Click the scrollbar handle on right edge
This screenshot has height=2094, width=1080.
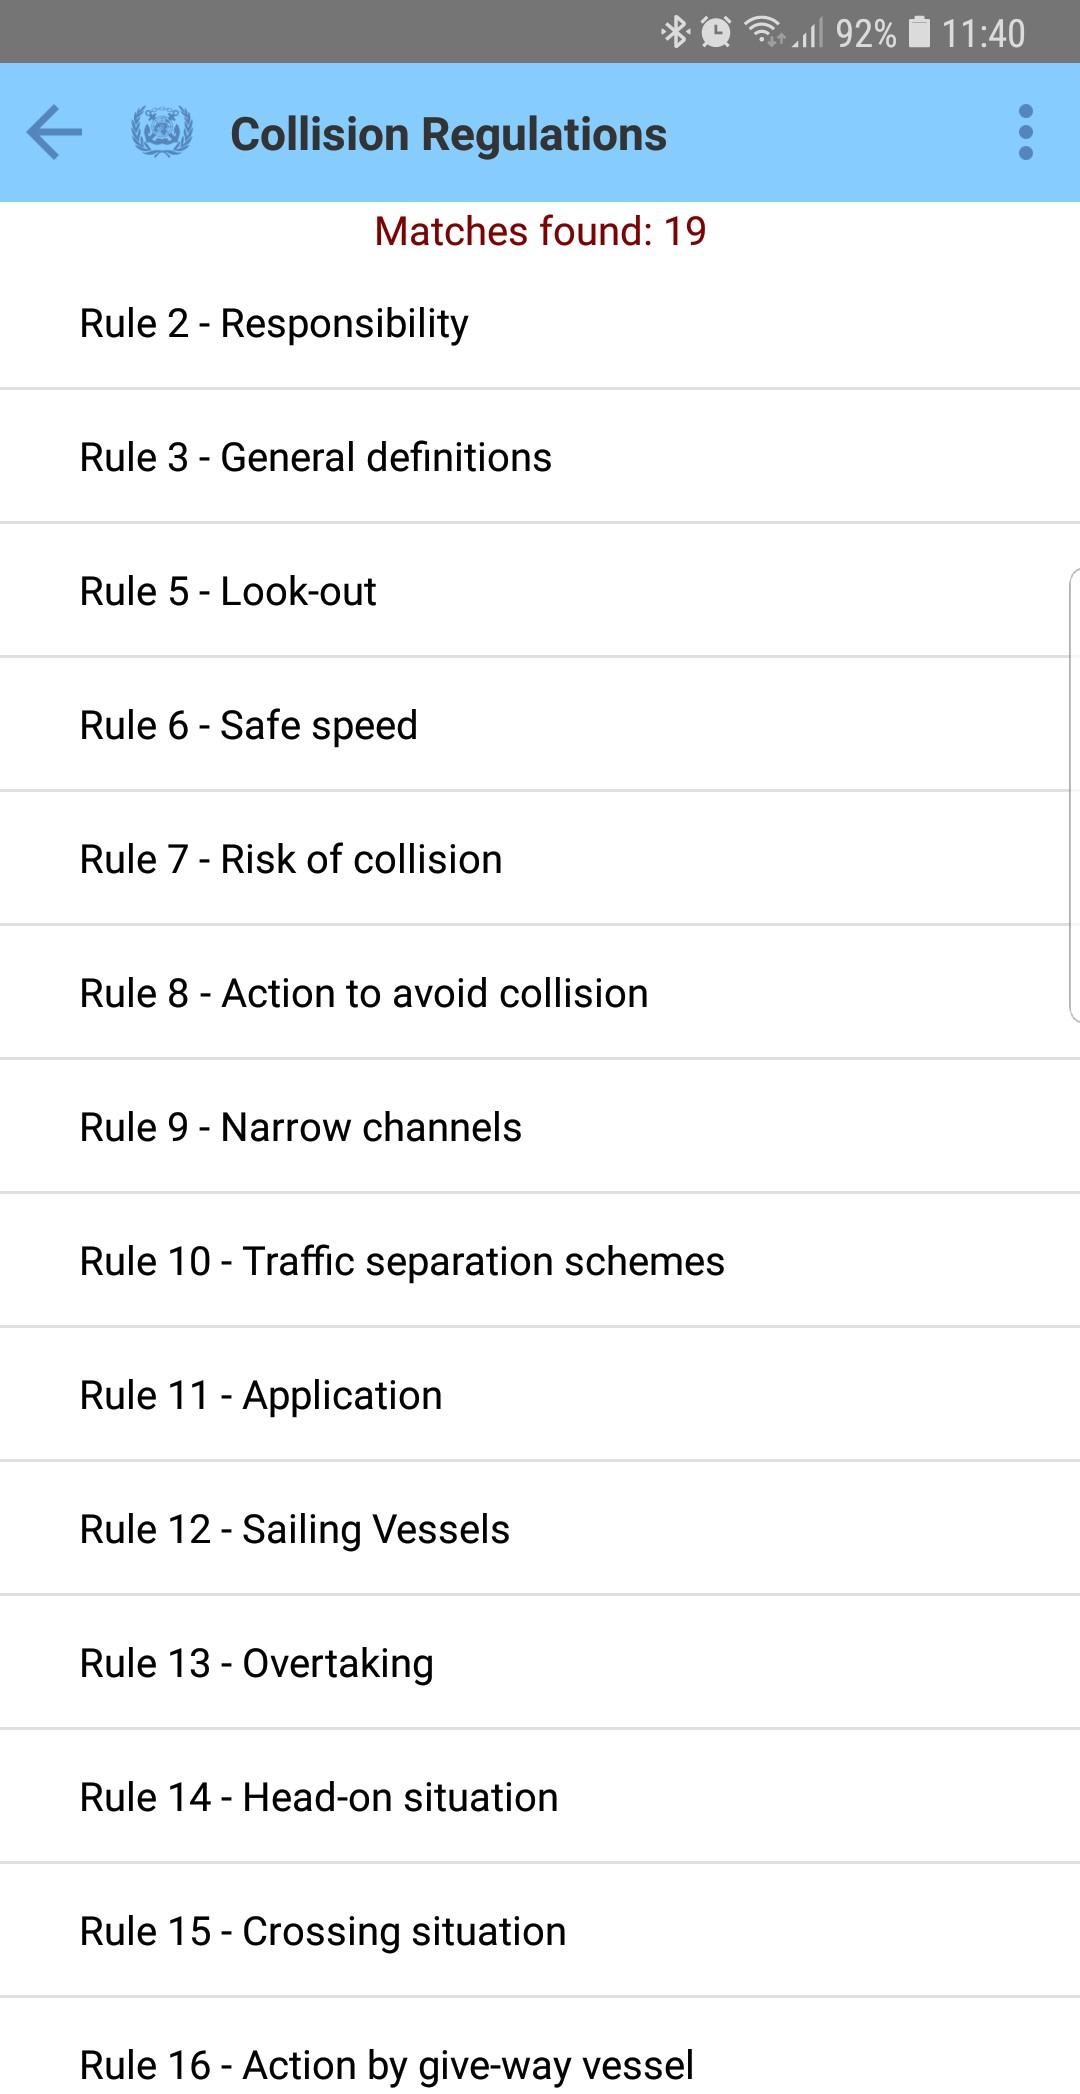point(1074,795)
